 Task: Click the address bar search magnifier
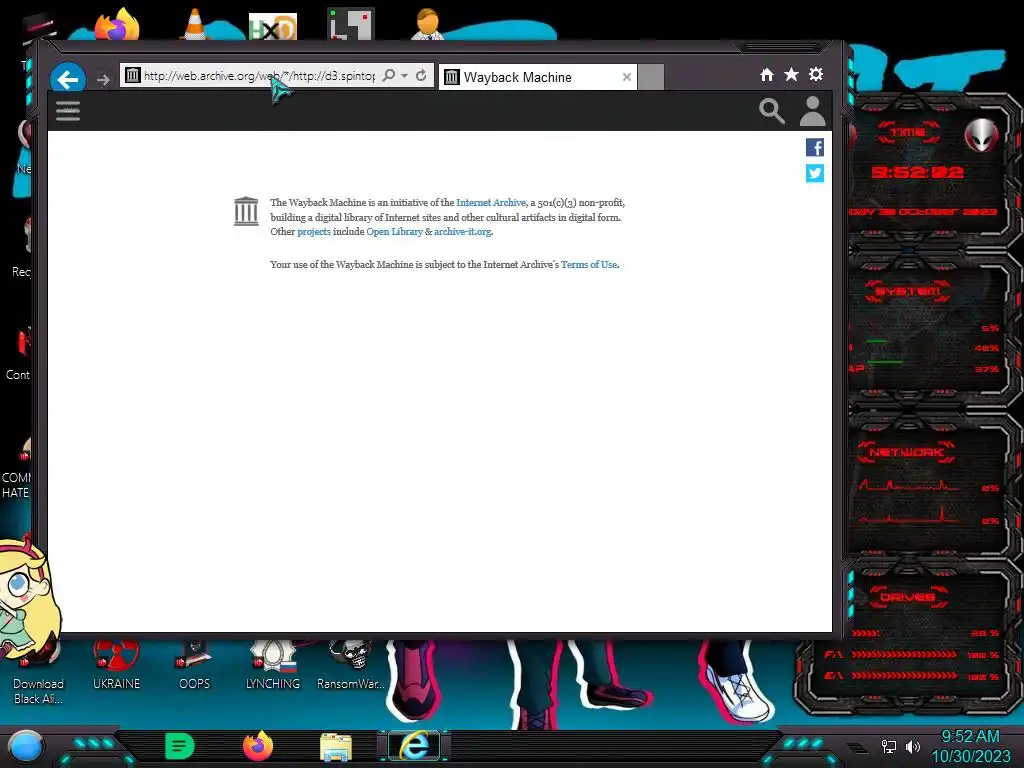click(389, 76)
